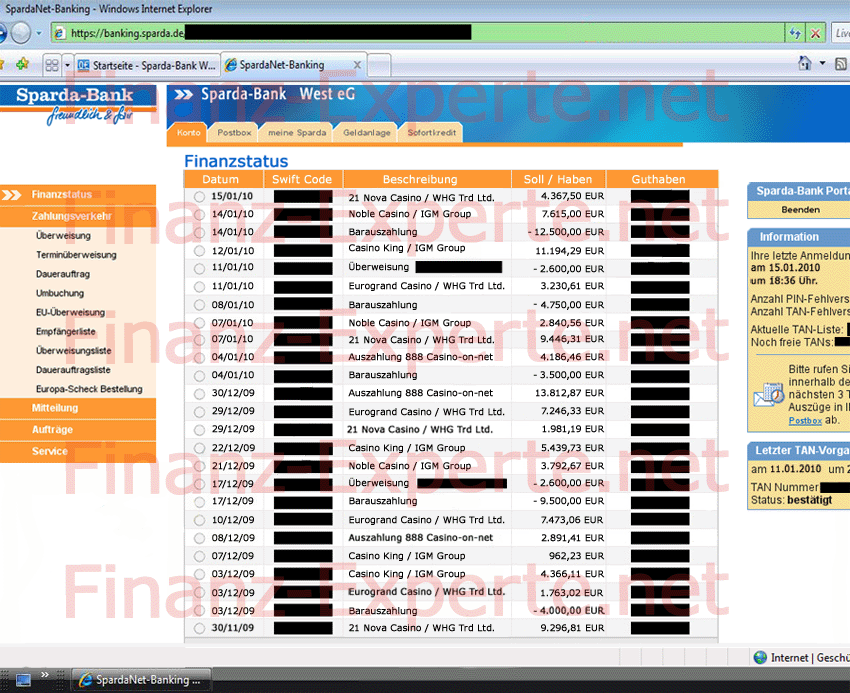Image resolution: width=850 pixels, height=693 pixels.
Task: Click SpardaNet-Banking taskbar button
Action: (x=141, y=679)
